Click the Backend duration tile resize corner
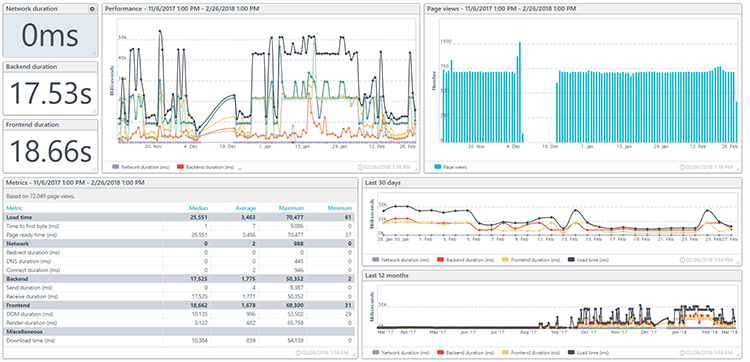Image resolution: width=750 pixels, height=362 pixels. coord(94,112)
